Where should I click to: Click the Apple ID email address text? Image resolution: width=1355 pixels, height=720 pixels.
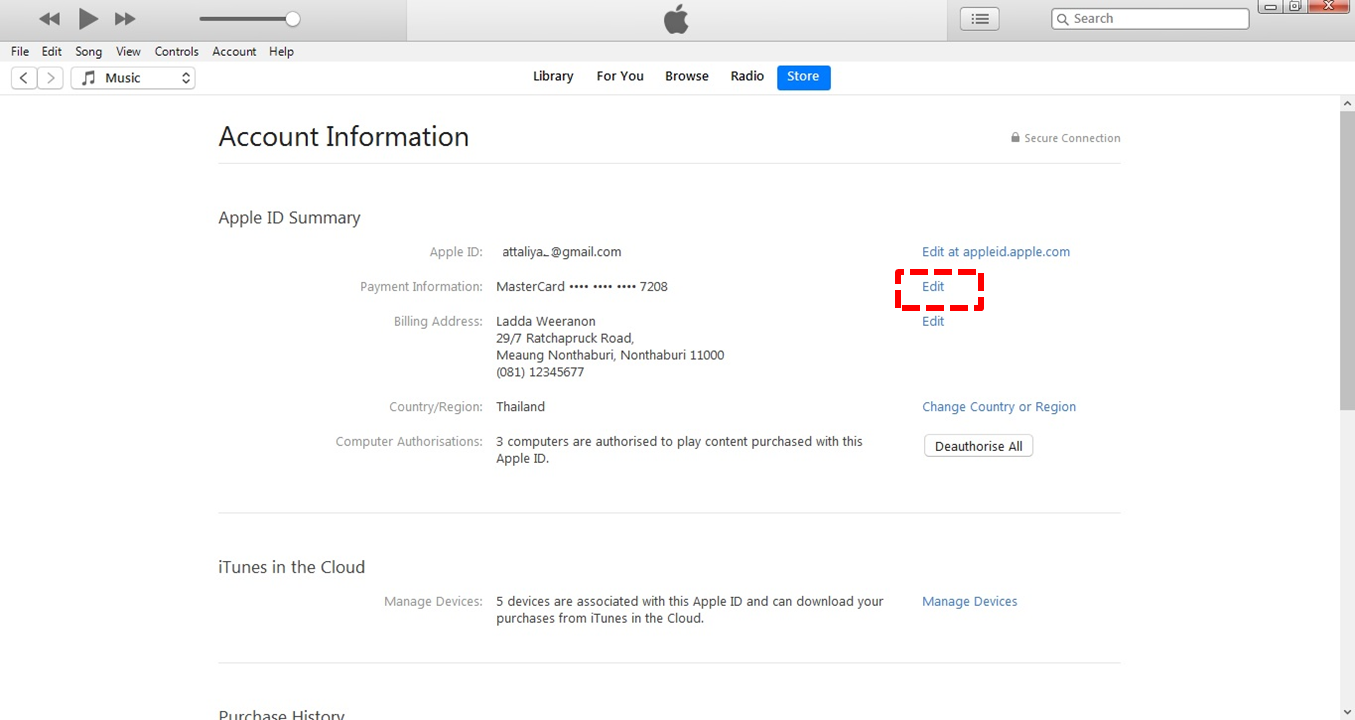[x=562, y=252]
